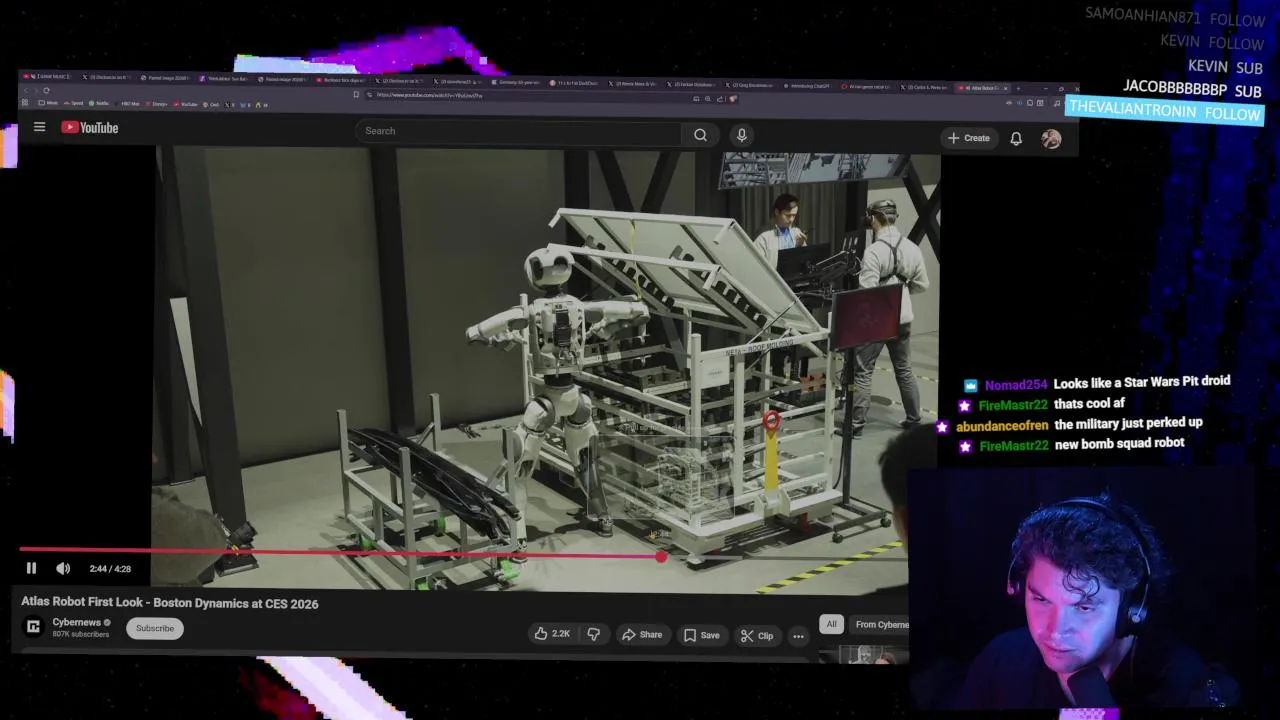
Task: Share the video
Action: coord(641,635)
